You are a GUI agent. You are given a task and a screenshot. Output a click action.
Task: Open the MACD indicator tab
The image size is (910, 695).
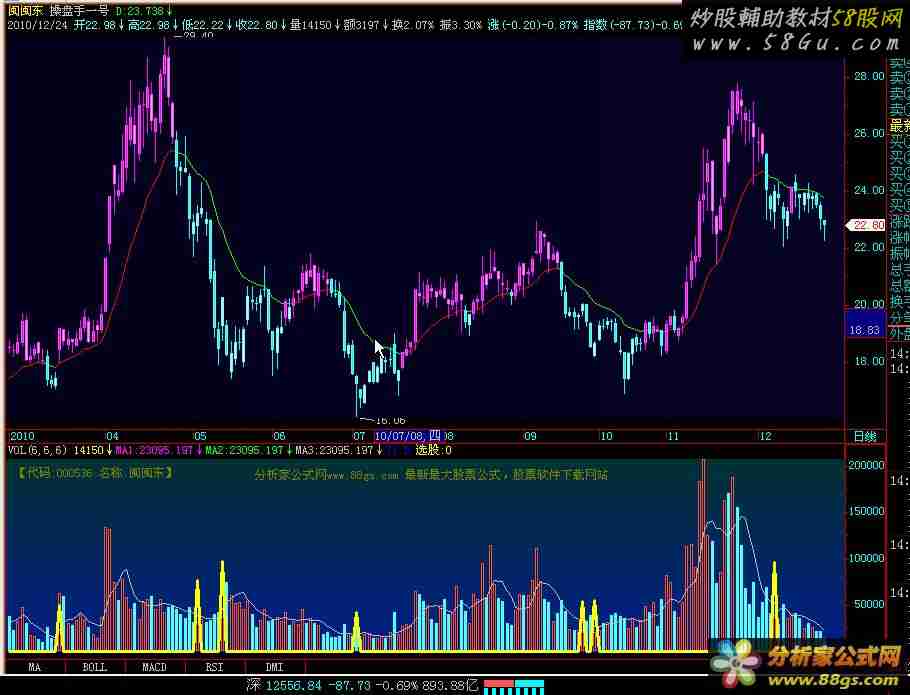155,667
